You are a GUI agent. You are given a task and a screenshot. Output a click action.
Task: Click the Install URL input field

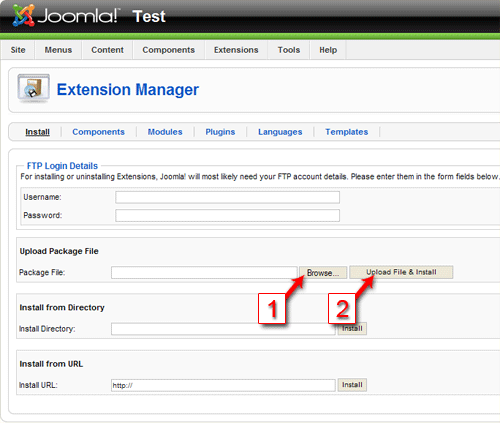tap(223, 385)
